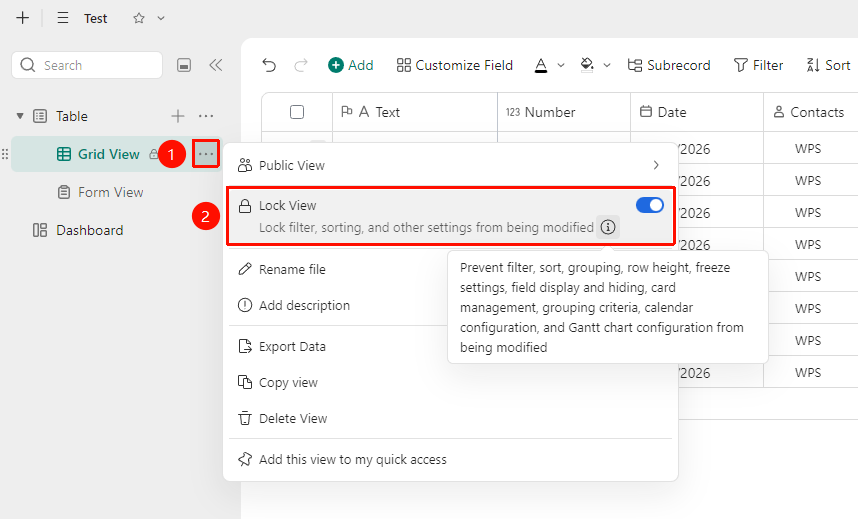Image resolution: width=858 pixels, height=519 pixels.
Task: Click the Undo arrow
Action: (269, 65)
